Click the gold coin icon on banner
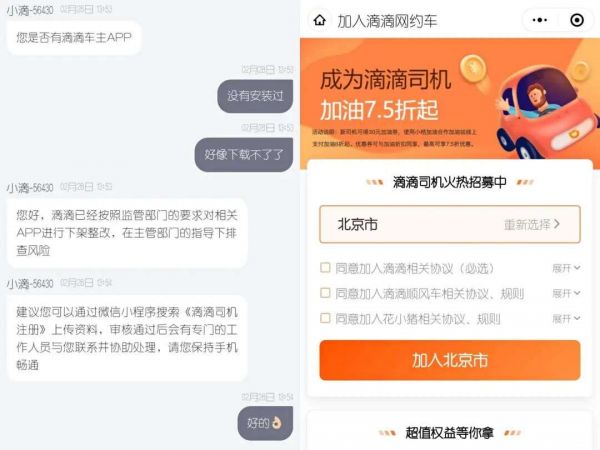The image size is (600, 450). [x=473, y=68]
